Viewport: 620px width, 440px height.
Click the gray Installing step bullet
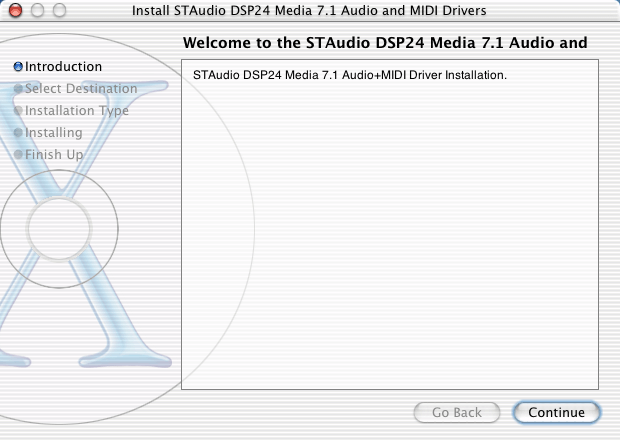tap(18, 132)
